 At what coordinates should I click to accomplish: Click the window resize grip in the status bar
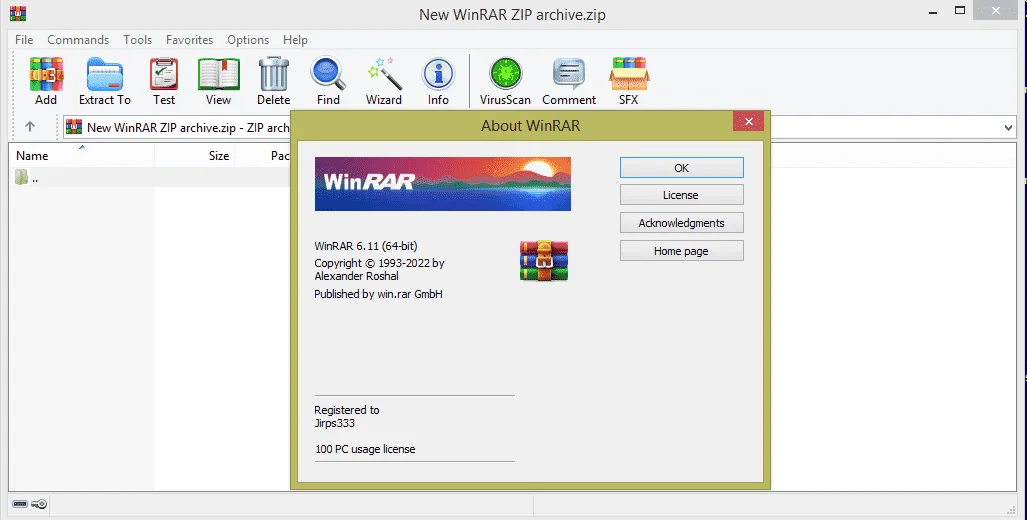(x=1011, y=510)
